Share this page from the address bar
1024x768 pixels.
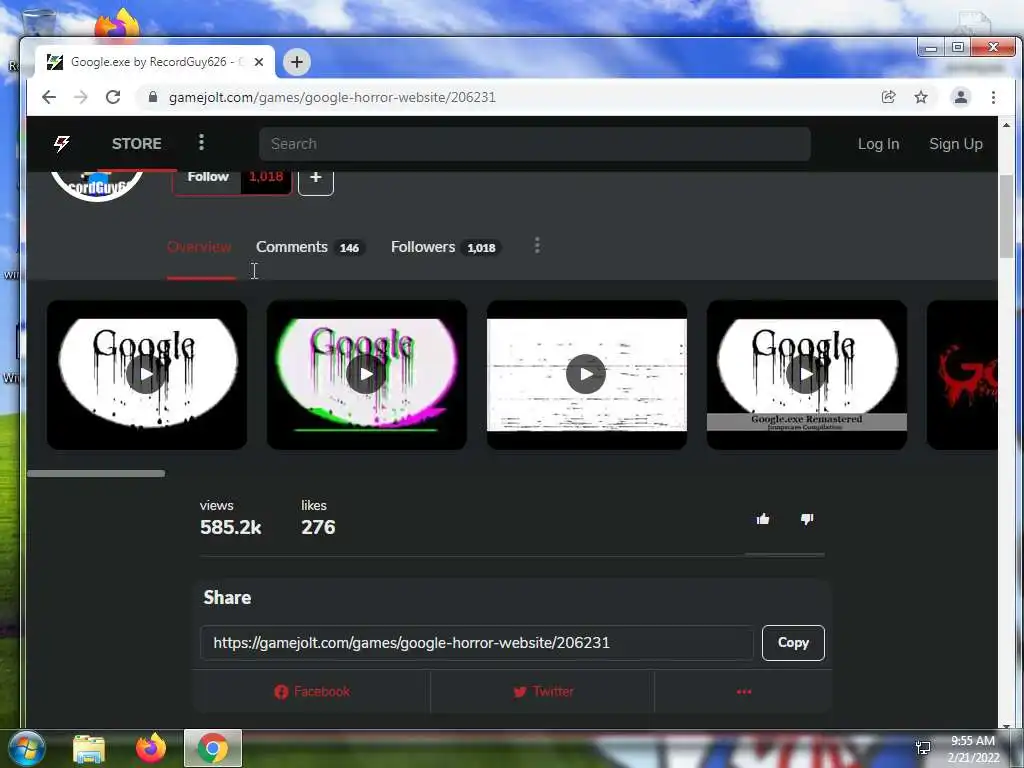pyautogui.click(x=888, y=97)
